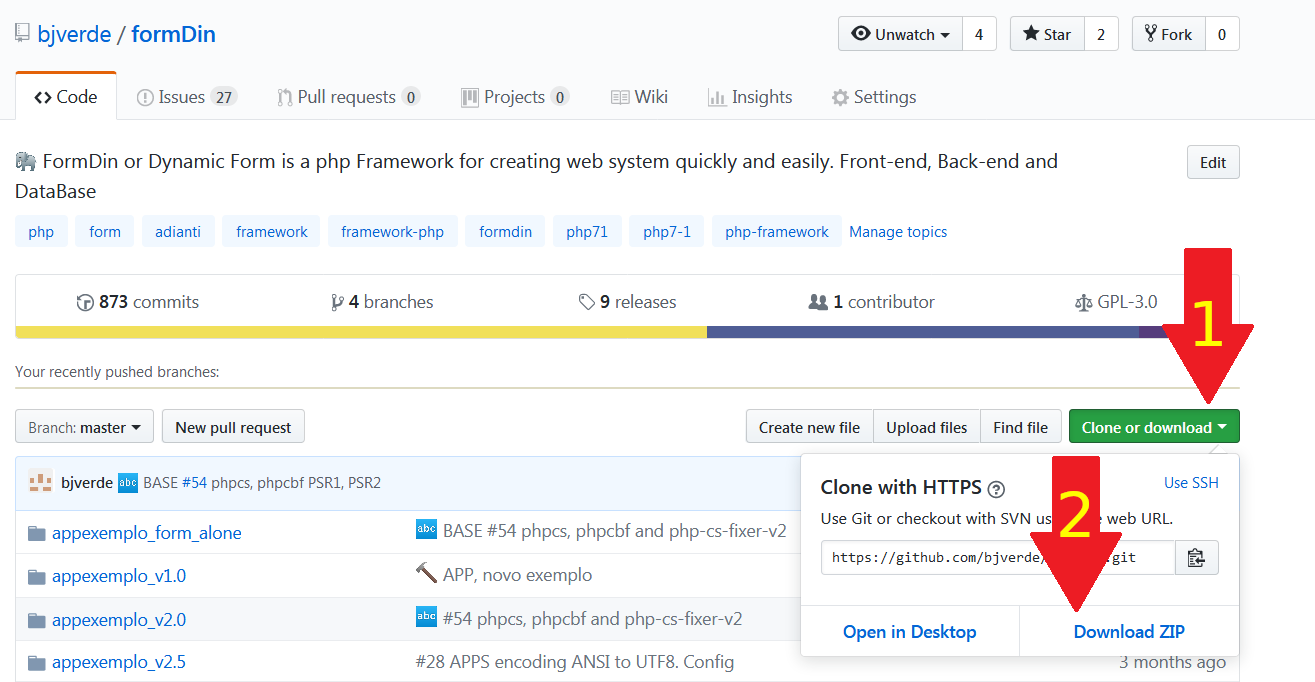Click the Upload files button
The width and height of the screenshot is (1315, 682).
[x=927, y=427]
